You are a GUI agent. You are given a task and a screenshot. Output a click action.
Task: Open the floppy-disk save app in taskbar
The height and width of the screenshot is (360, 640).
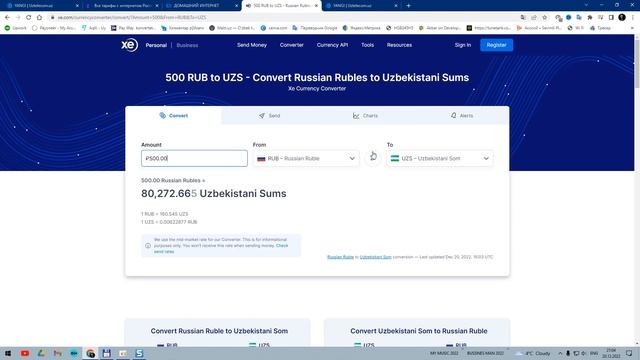point(107,353)
